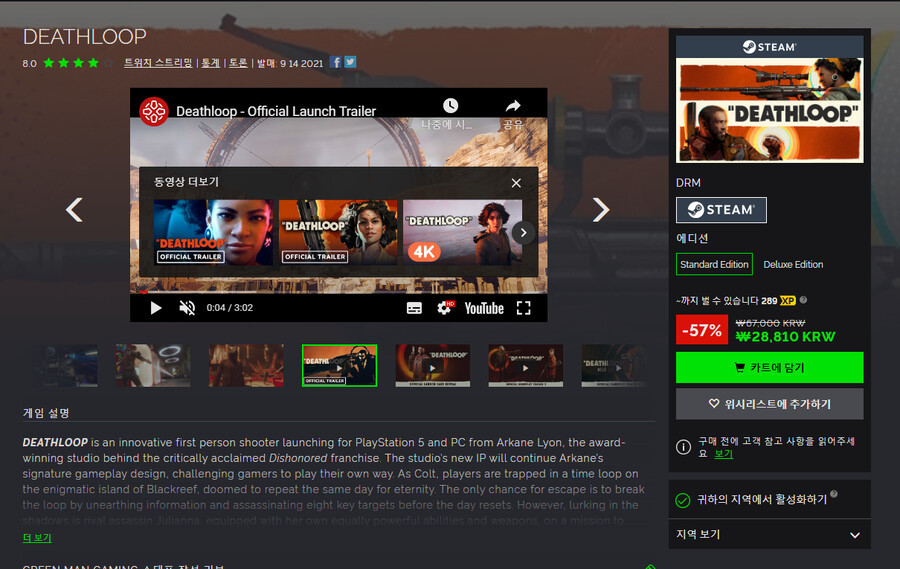Click the Watch Later clock icon

coord(451,106)
